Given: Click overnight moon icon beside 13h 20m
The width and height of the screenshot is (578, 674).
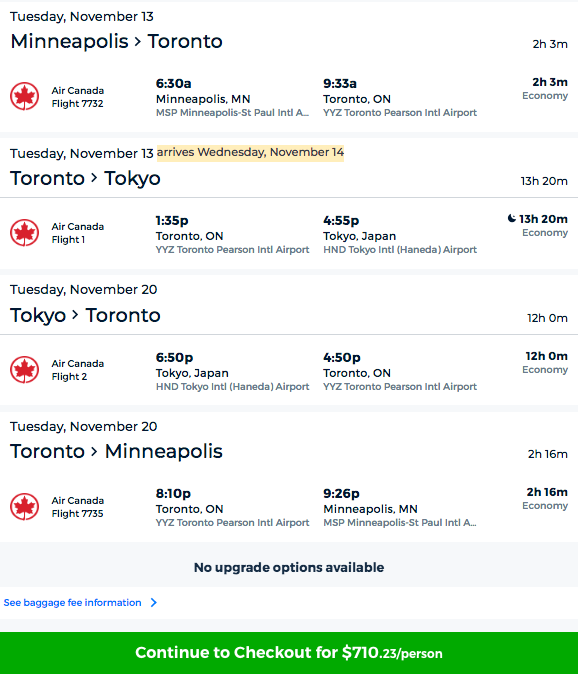Looking at the screenshot, I should pyautogui.click(x=511, y=218).
